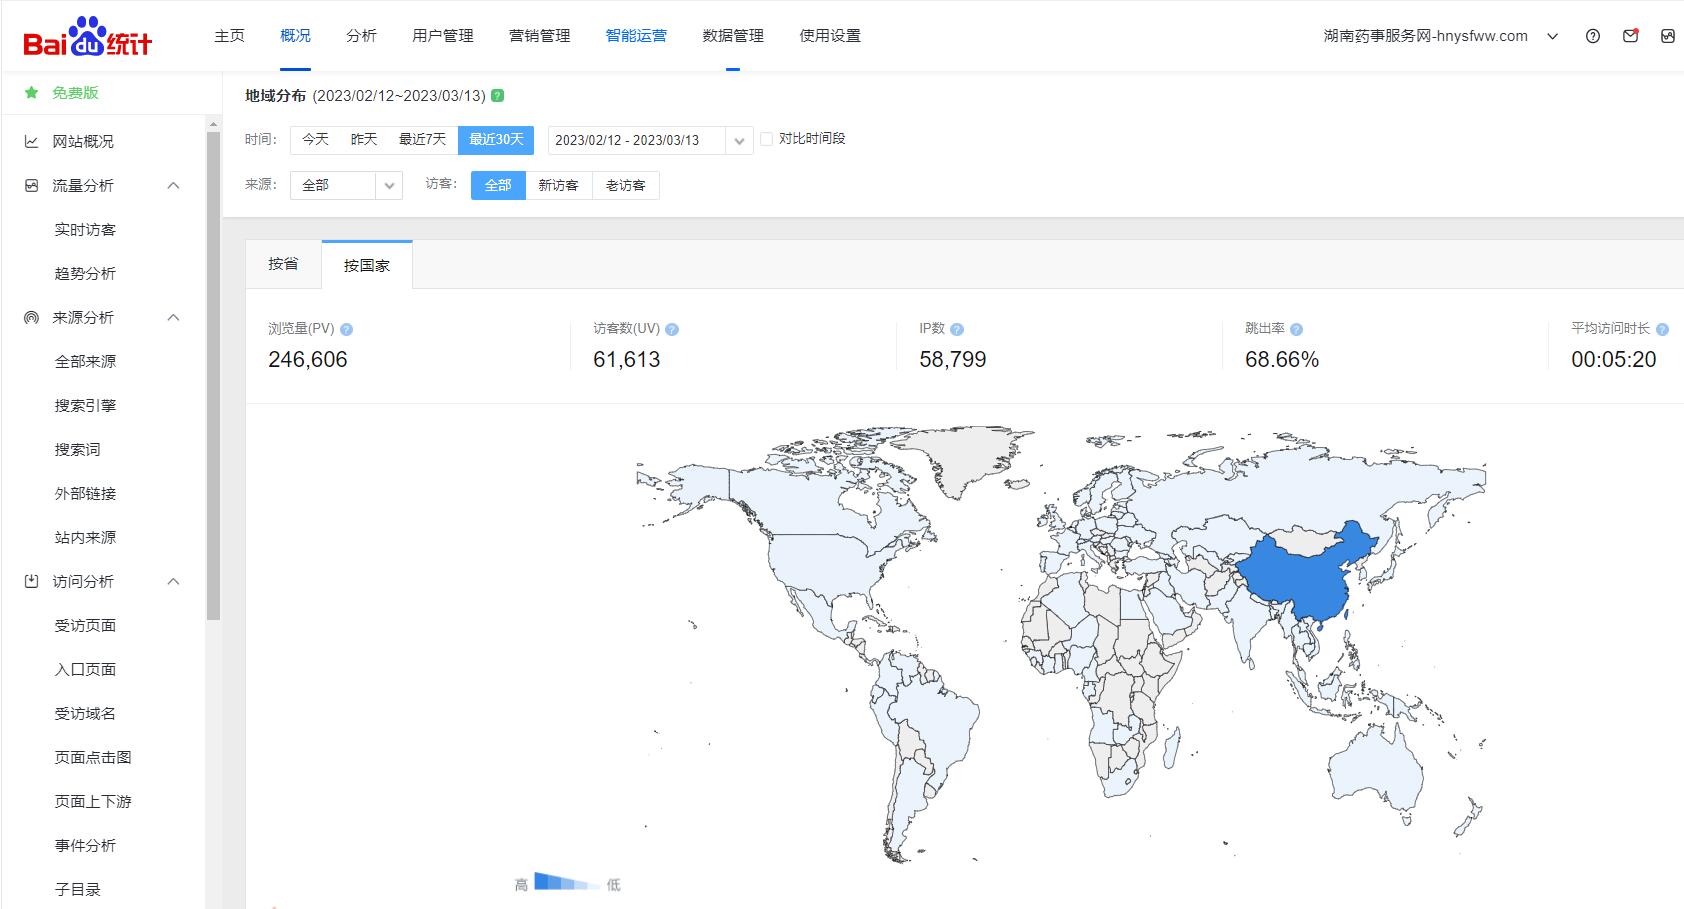Go to 网站概况 in sidebar
This screenshot has height=909, width=1684.
point(83,142)
